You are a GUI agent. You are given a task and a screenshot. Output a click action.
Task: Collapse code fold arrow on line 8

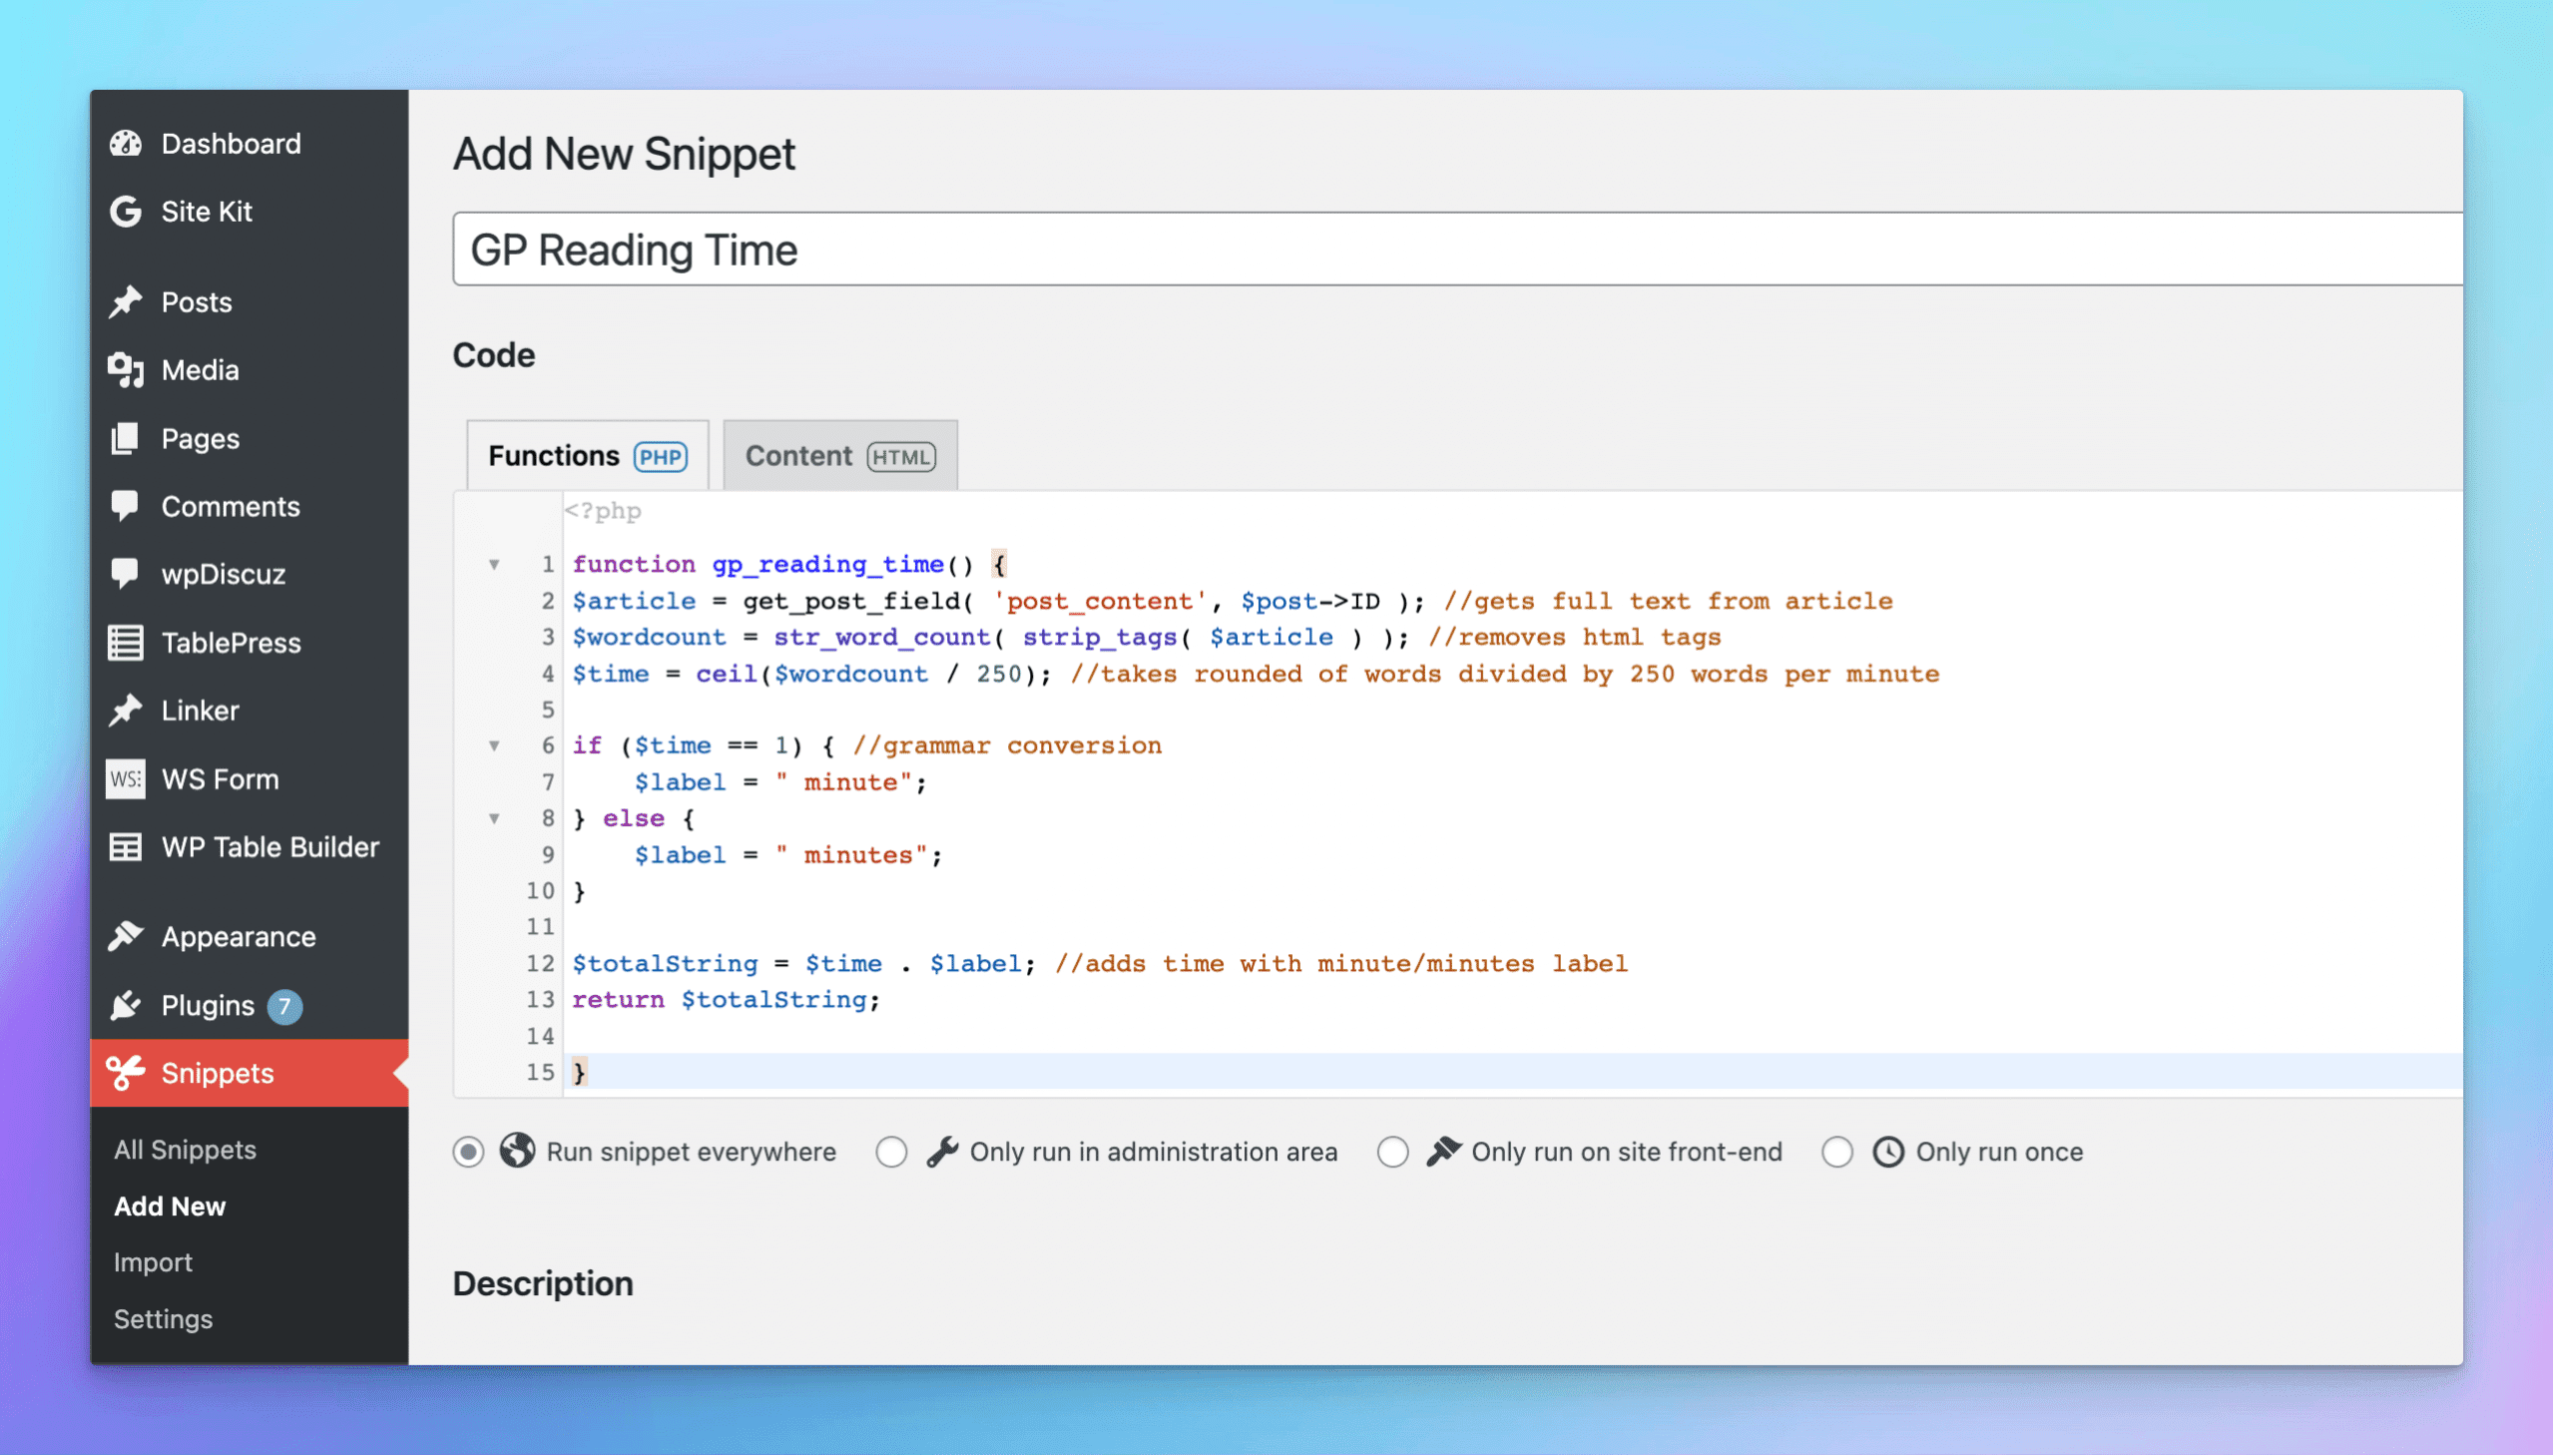(494, 819)
